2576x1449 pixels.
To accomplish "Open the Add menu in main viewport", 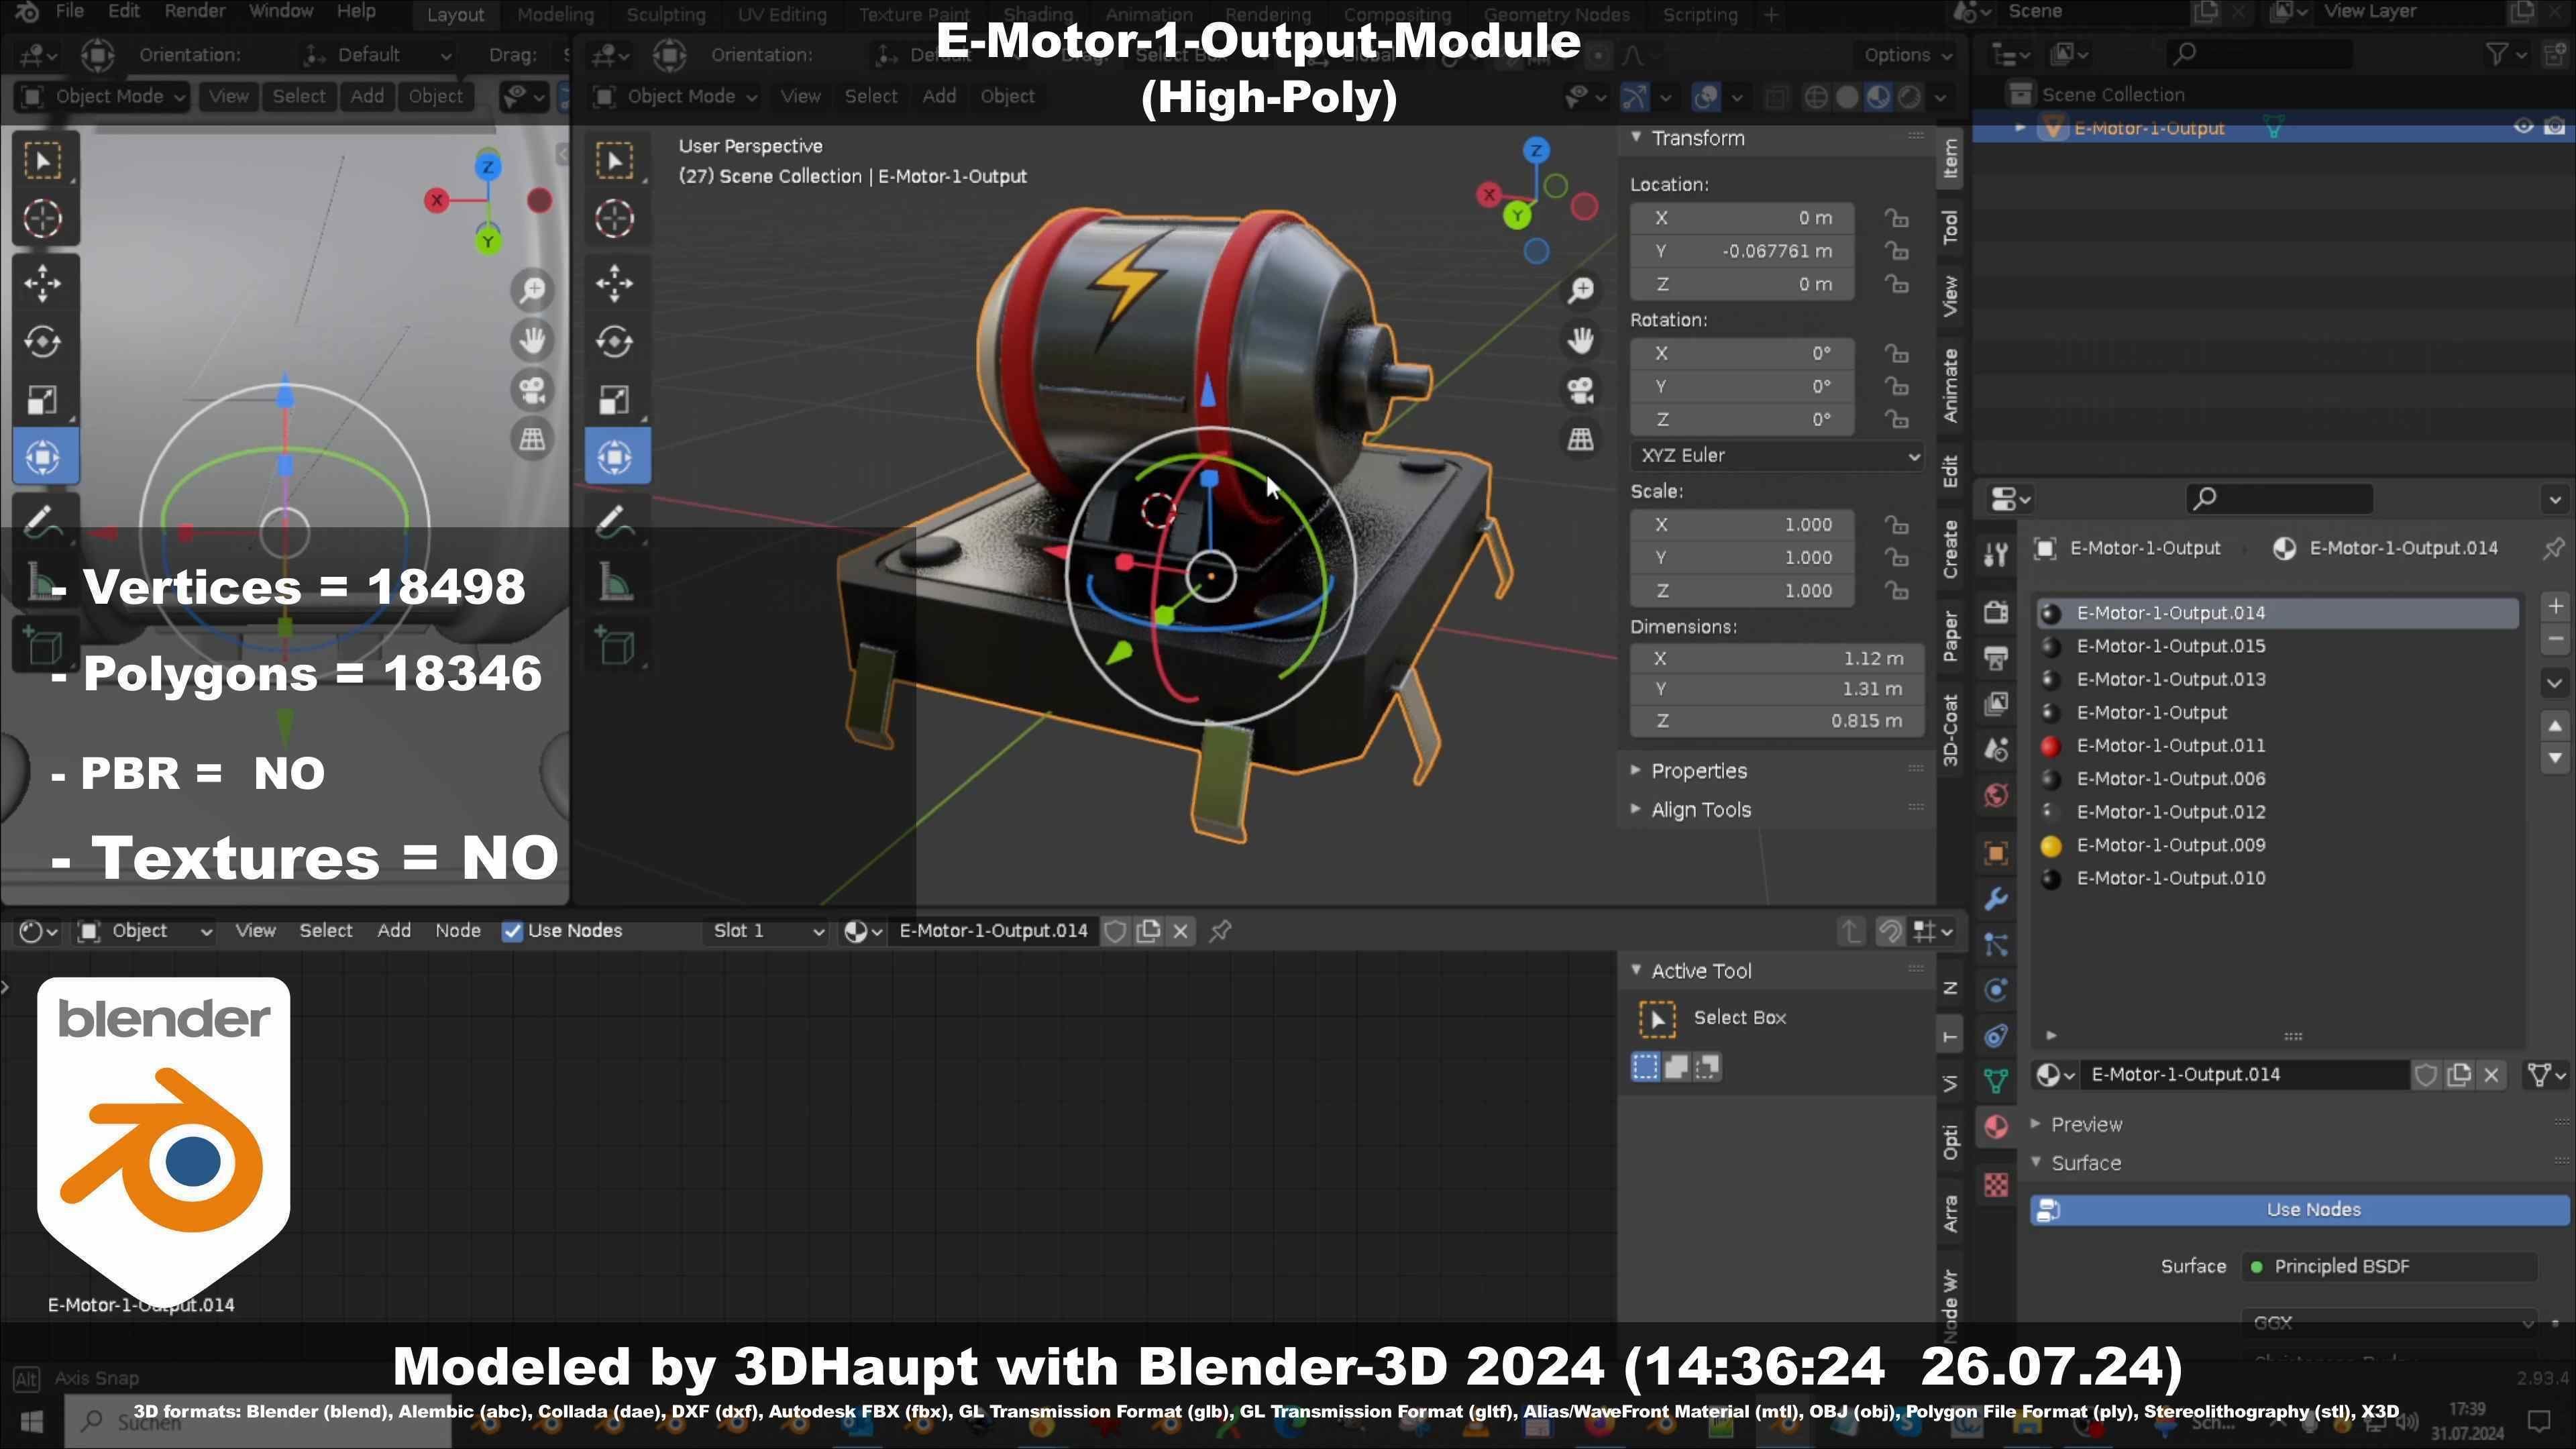I will (x=939, y=97).
